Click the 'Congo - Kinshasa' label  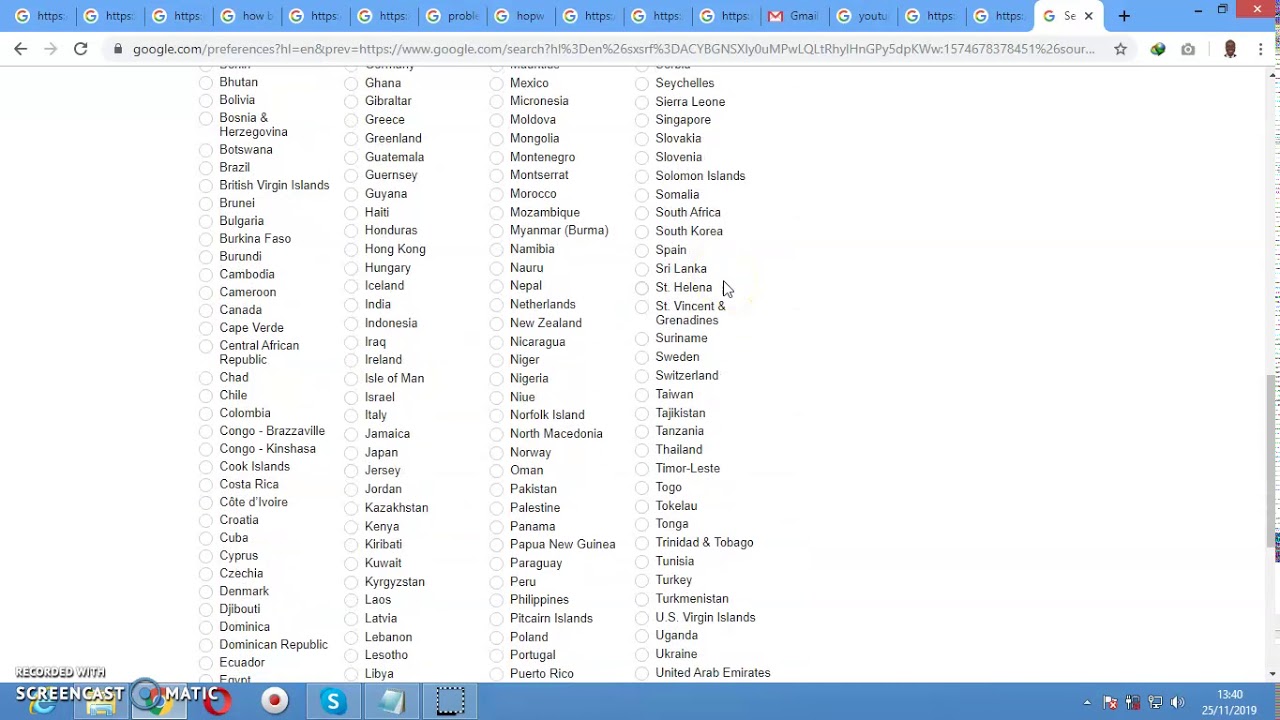[x=268, y=449]
